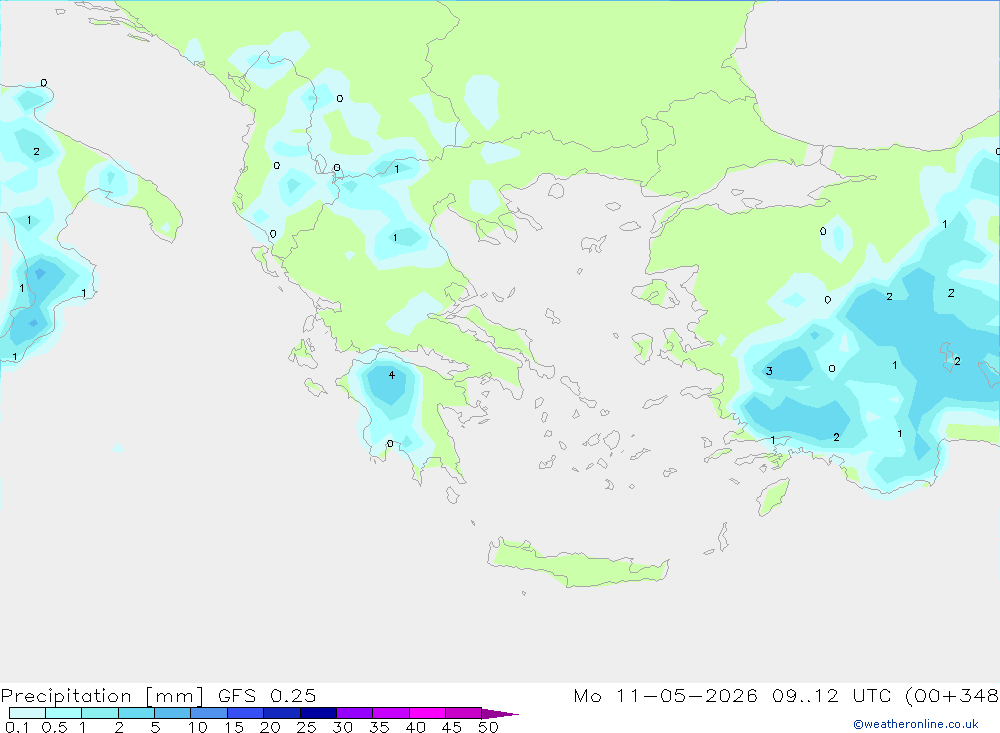Viewport: 1000px width, 733px height.
Task: Click the '2' value over southern Italy
Action: click(36, 152)
